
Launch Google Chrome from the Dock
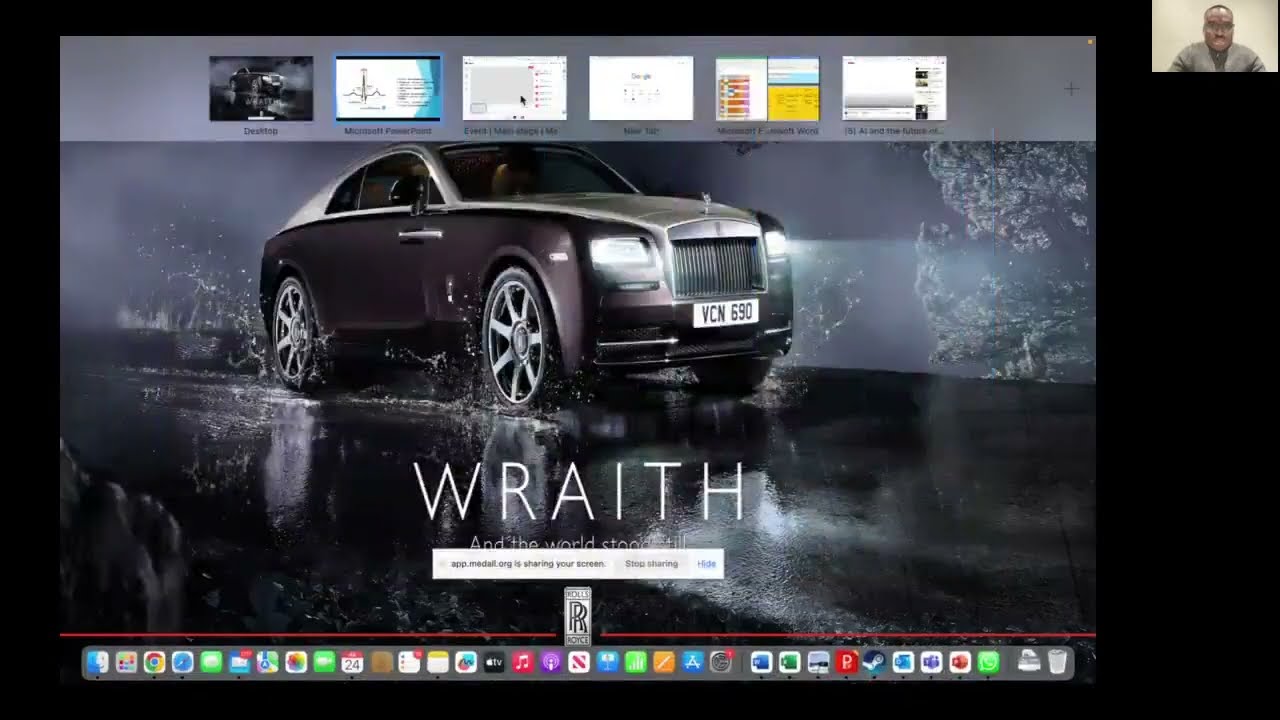point(154,662)
